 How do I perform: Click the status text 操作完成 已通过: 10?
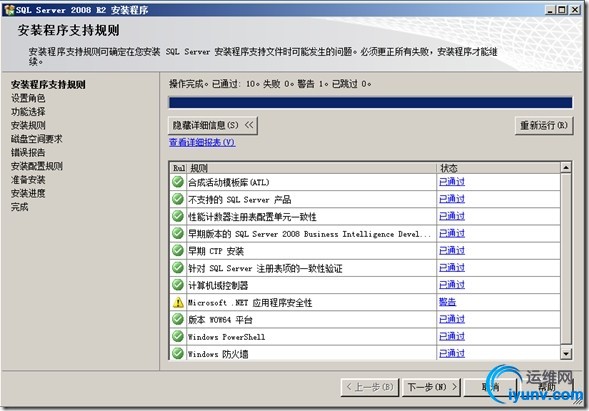pos(270,84)
